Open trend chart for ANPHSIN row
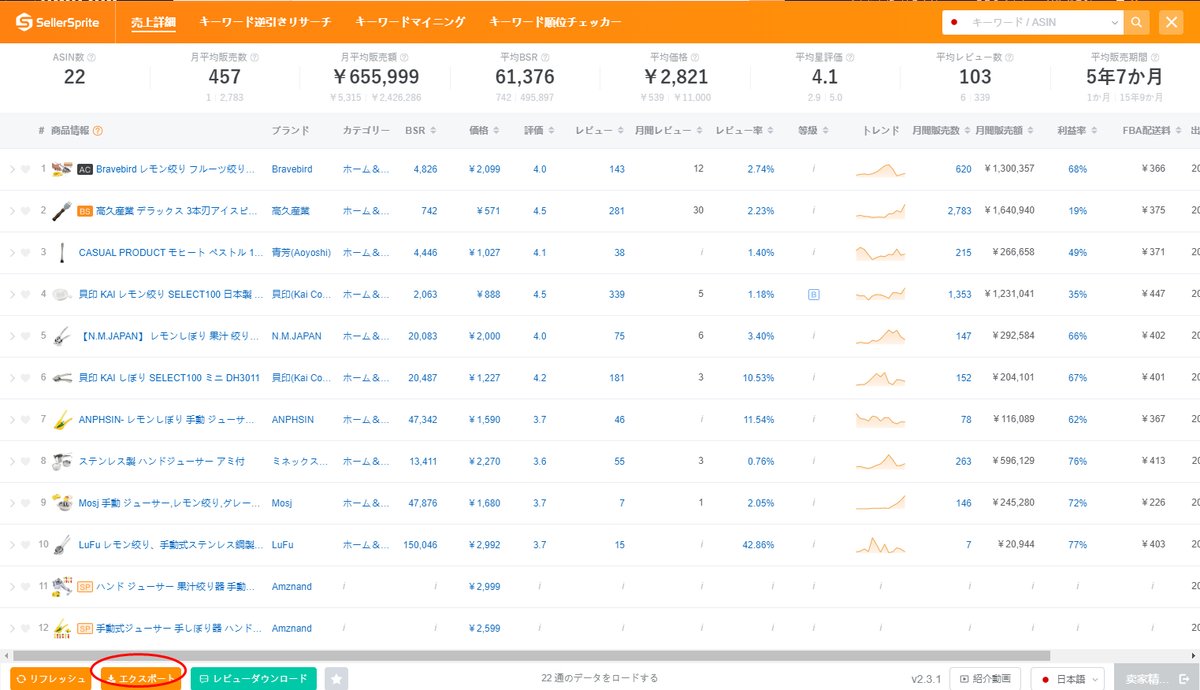 (x=880, y=420)
